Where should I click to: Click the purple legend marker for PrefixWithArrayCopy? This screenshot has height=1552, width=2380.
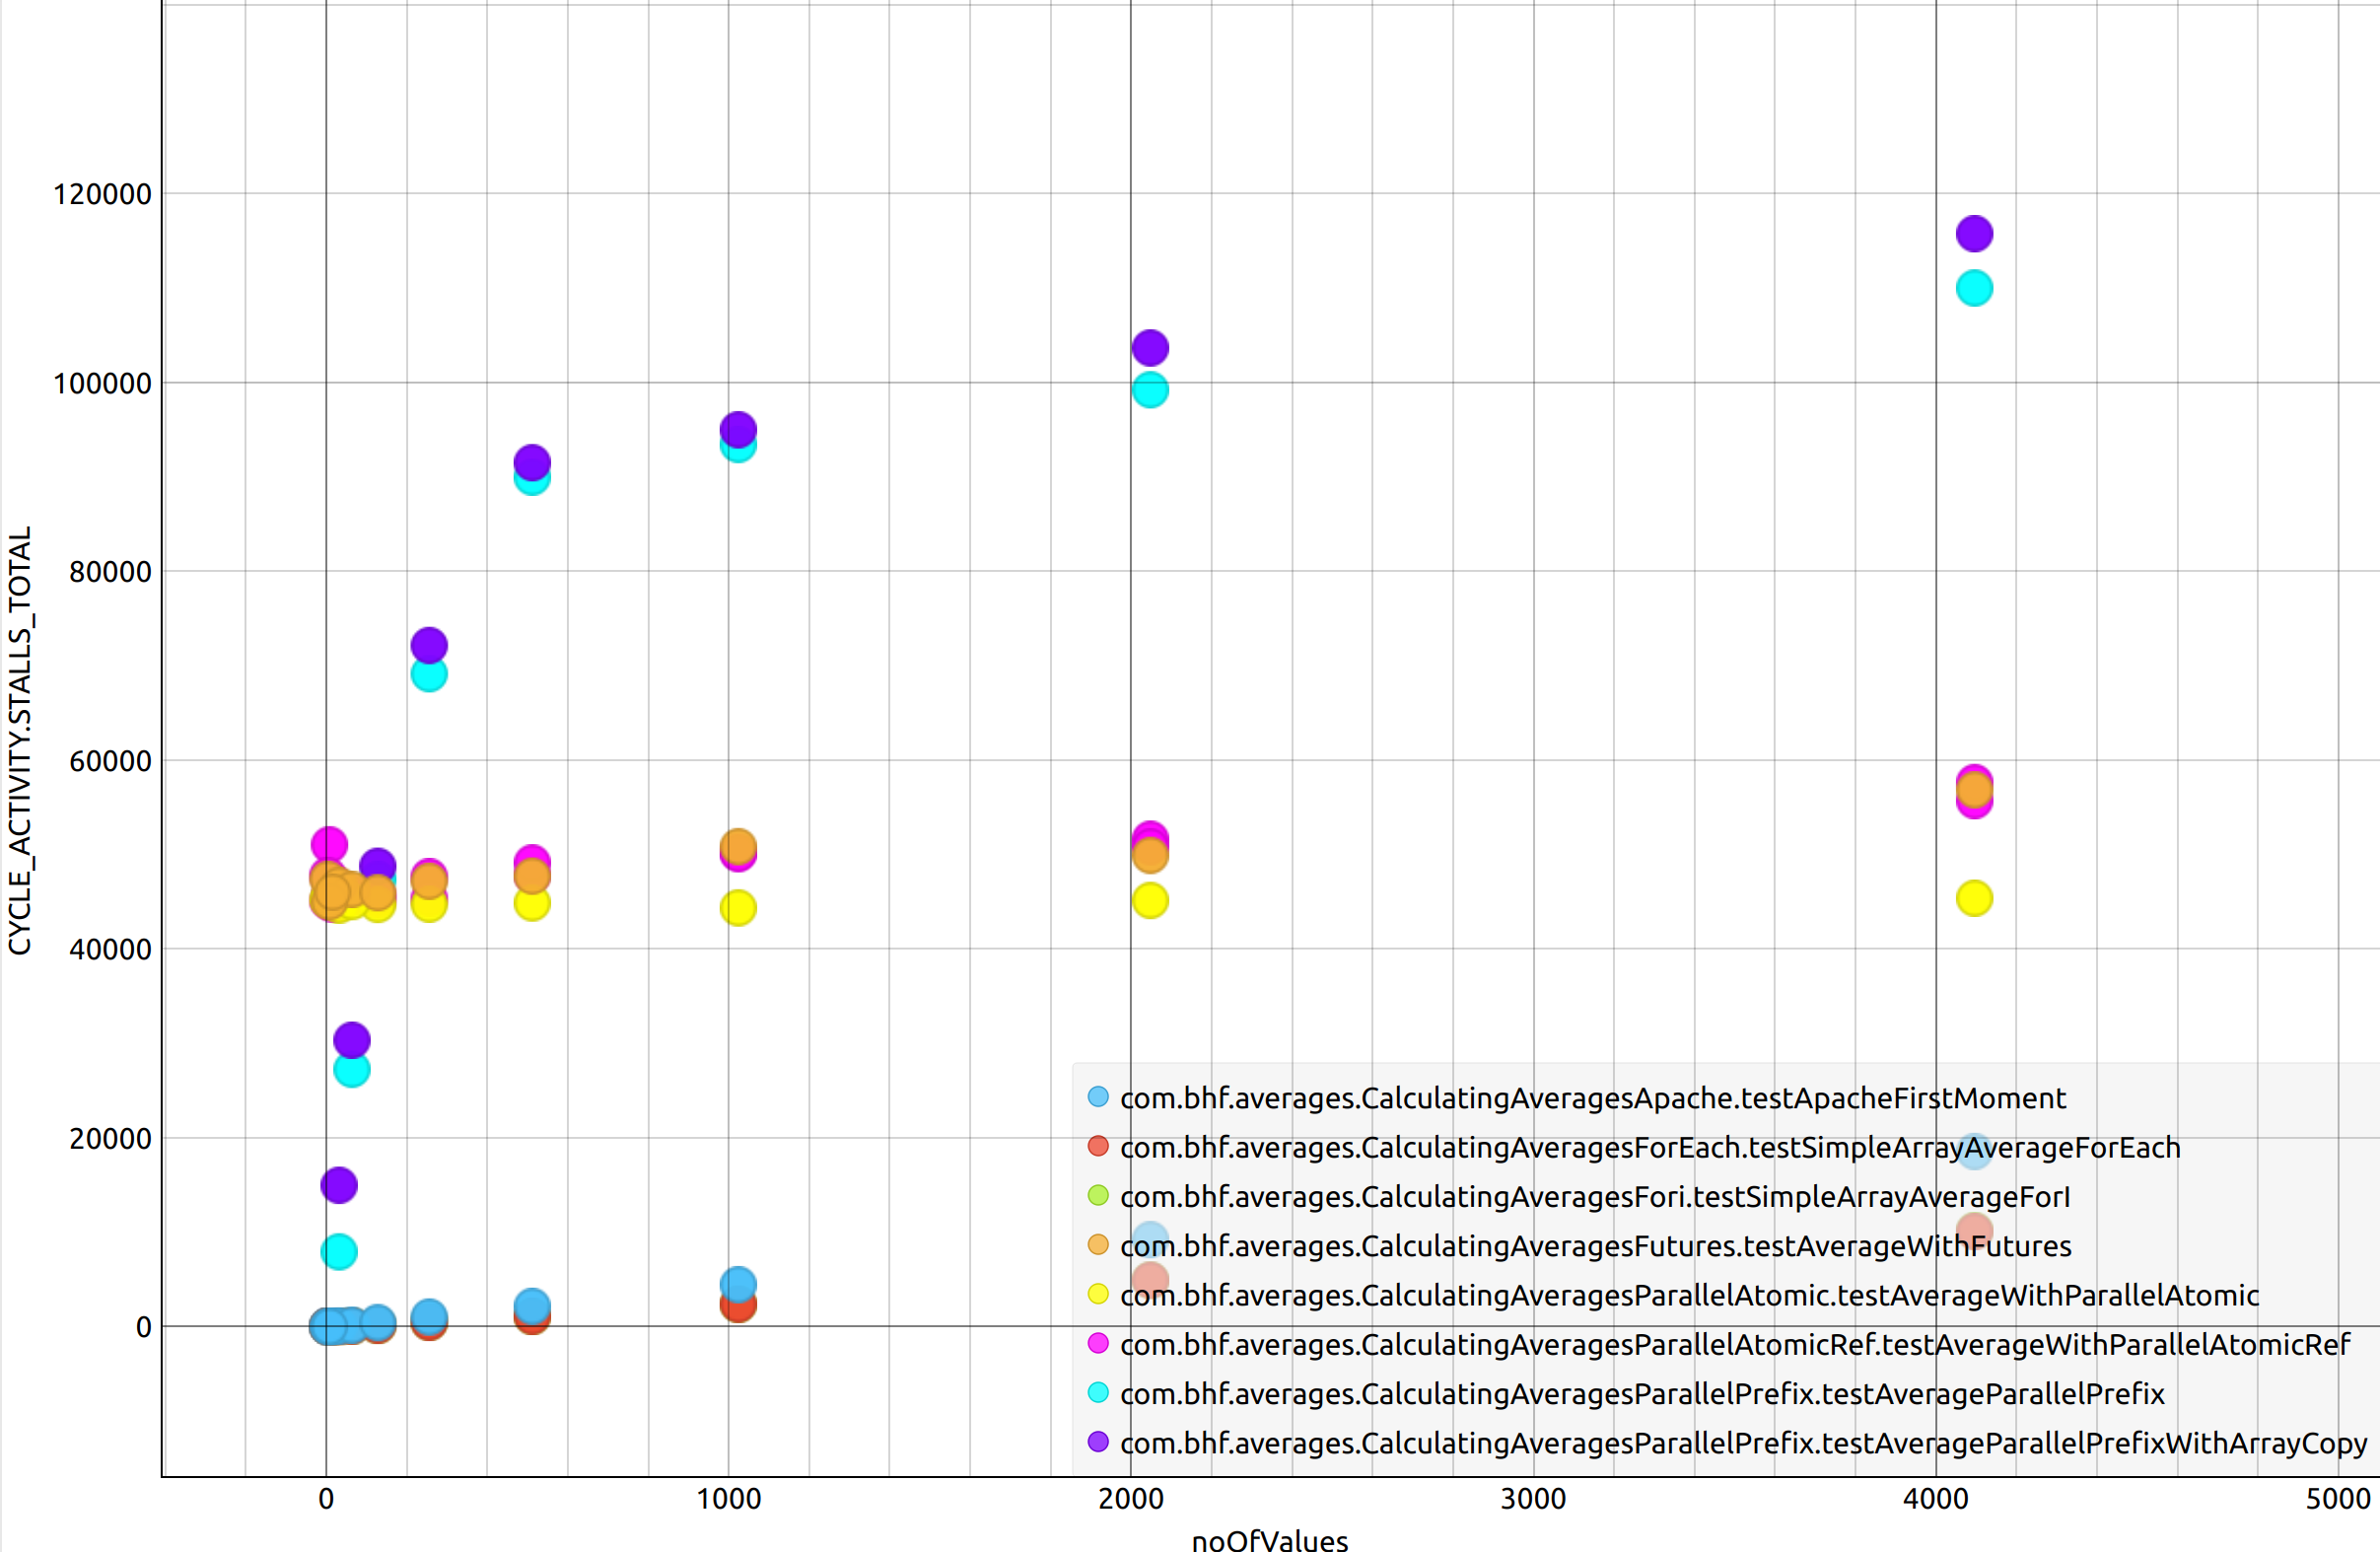click(x=1098, y=1442)
